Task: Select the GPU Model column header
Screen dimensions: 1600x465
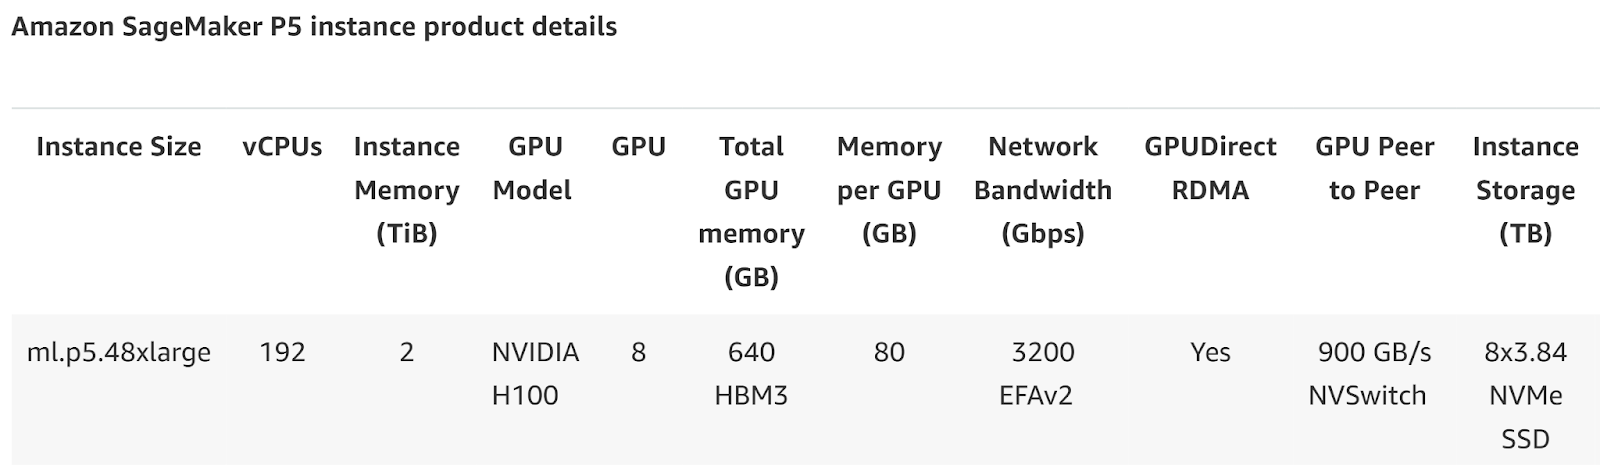Action: [534, 168]
